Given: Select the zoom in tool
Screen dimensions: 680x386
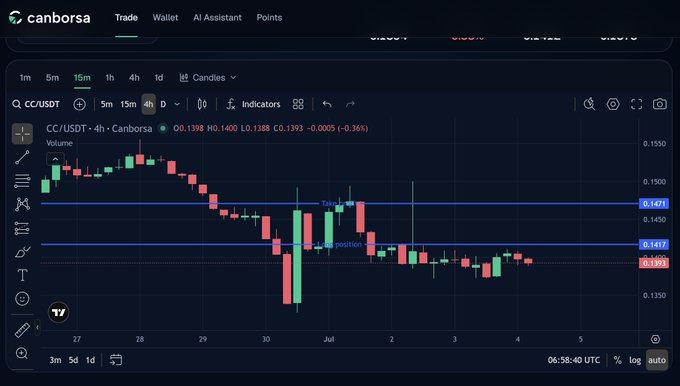Looking at the screenshot, I should point(22,353).
